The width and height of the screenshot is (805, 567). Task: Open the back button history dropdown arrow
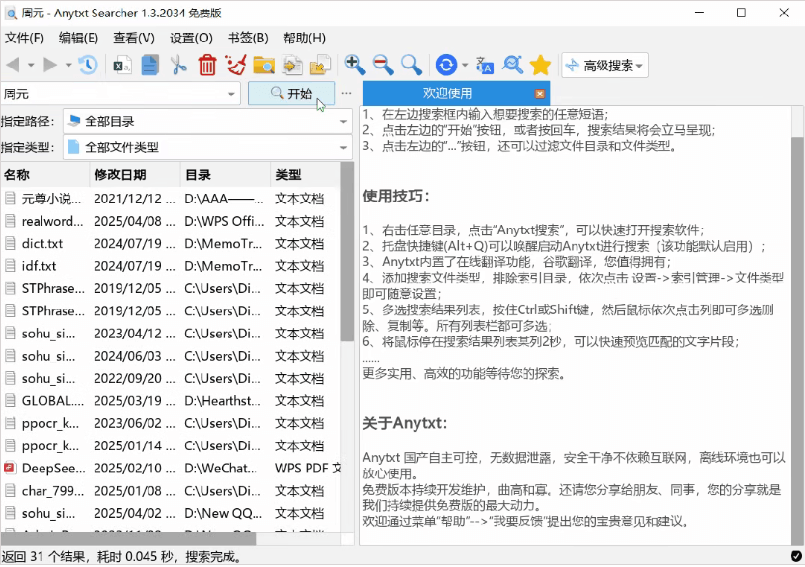pyautogui.click(x=31, y=65)
